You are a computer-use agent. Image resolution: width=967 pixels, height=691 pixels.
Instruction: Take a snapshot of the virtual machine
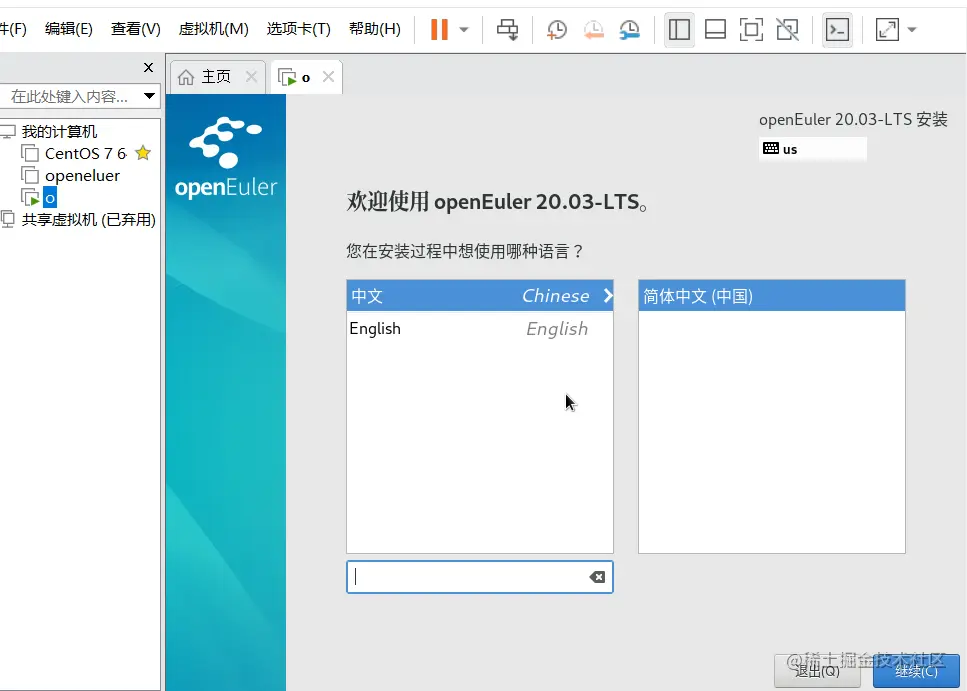[556, 29]
